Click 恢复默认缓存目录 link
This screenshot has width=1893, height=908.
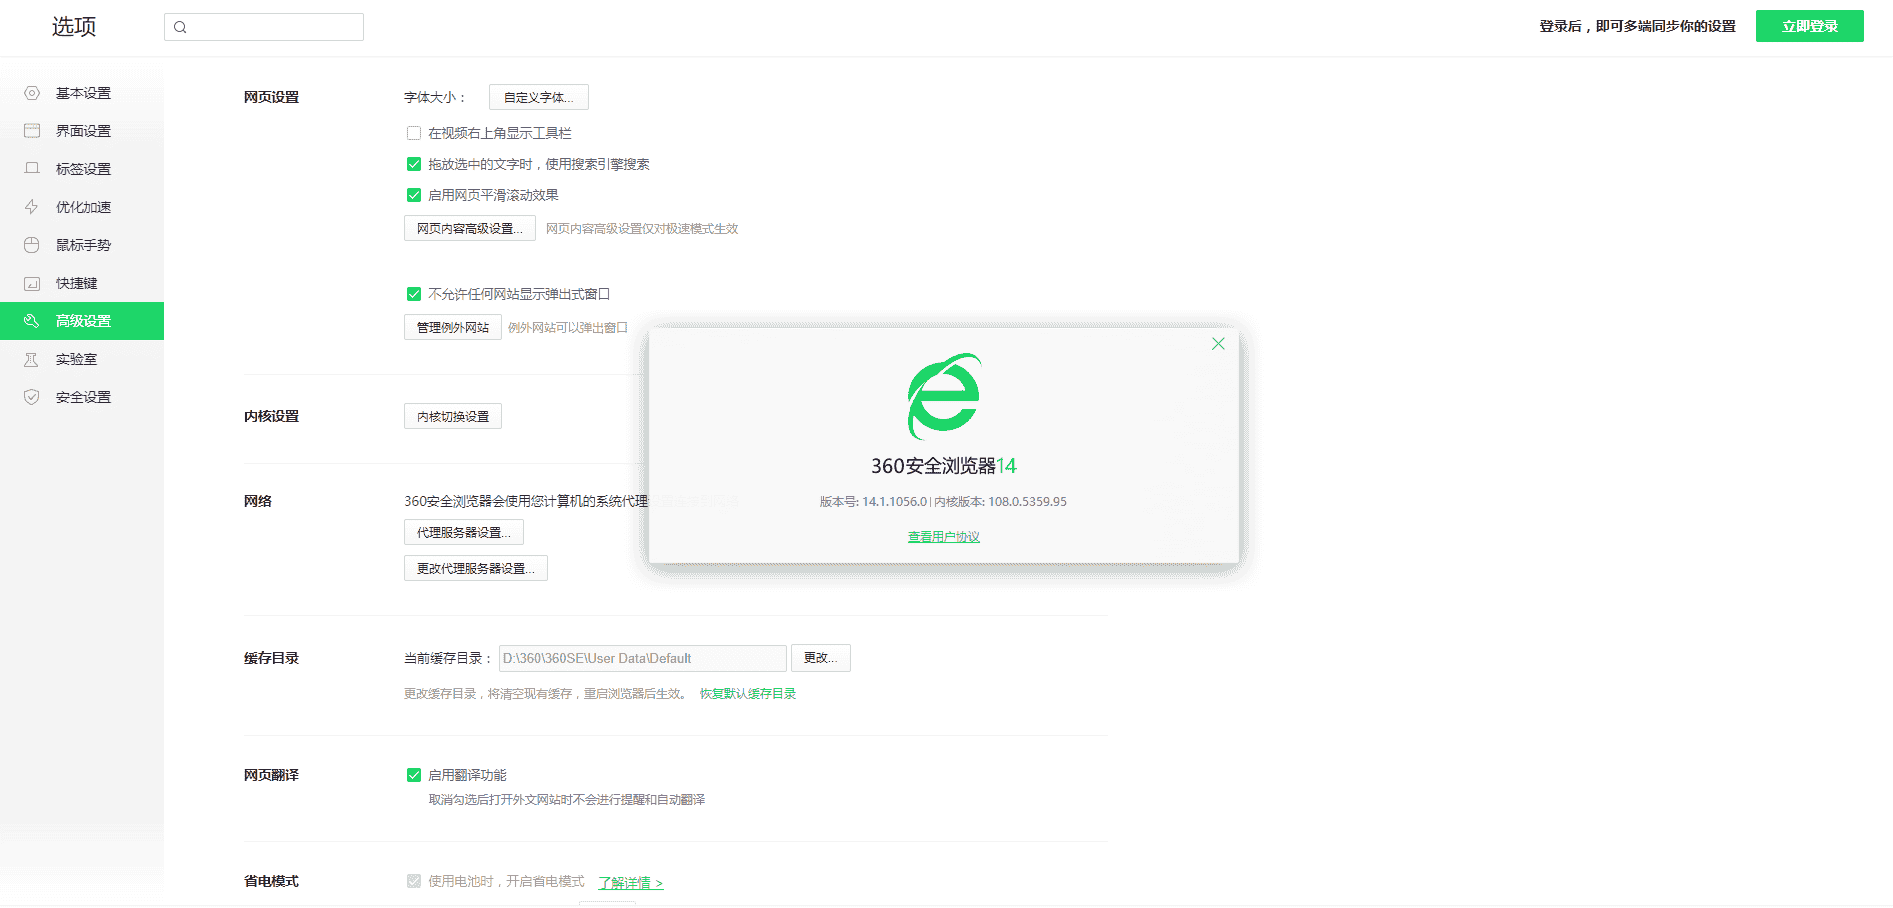748,694
